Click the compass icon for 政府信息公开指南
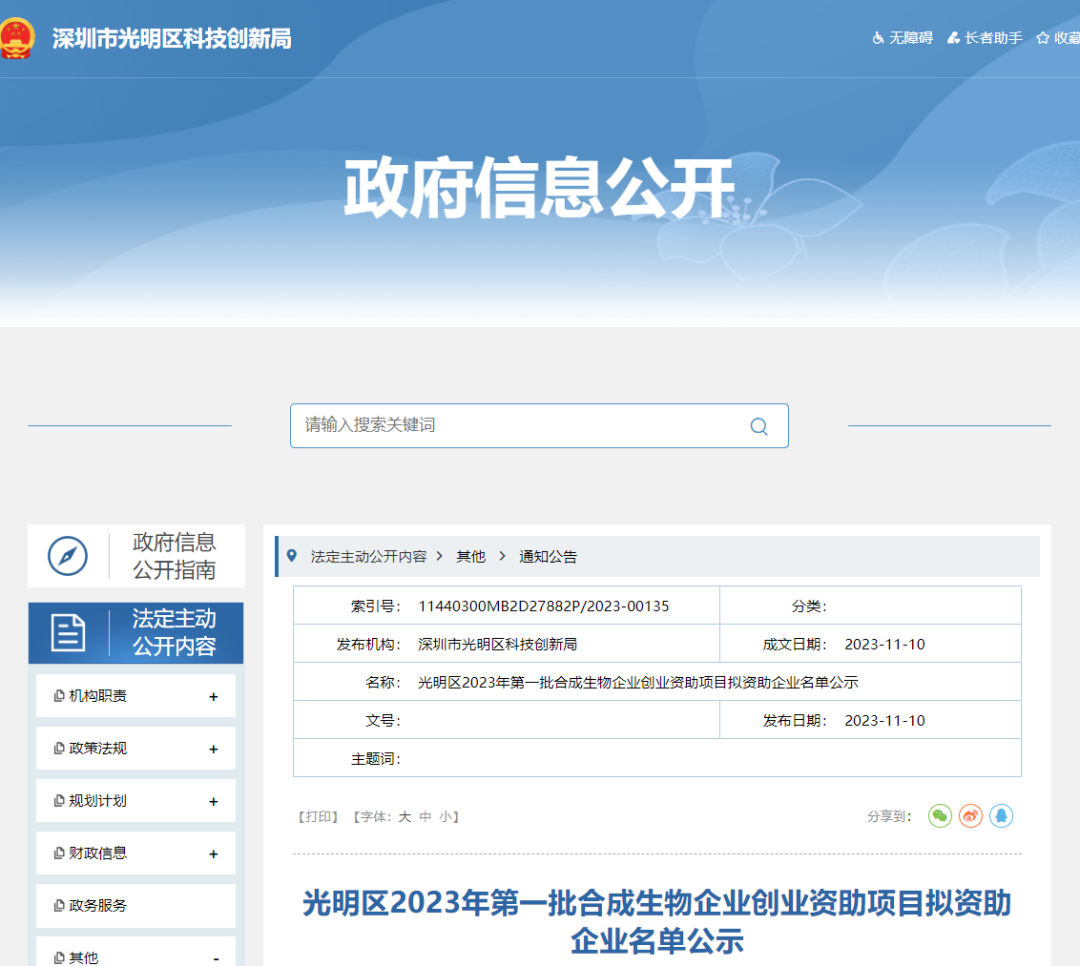The image size is (1080, 966). 68,556
